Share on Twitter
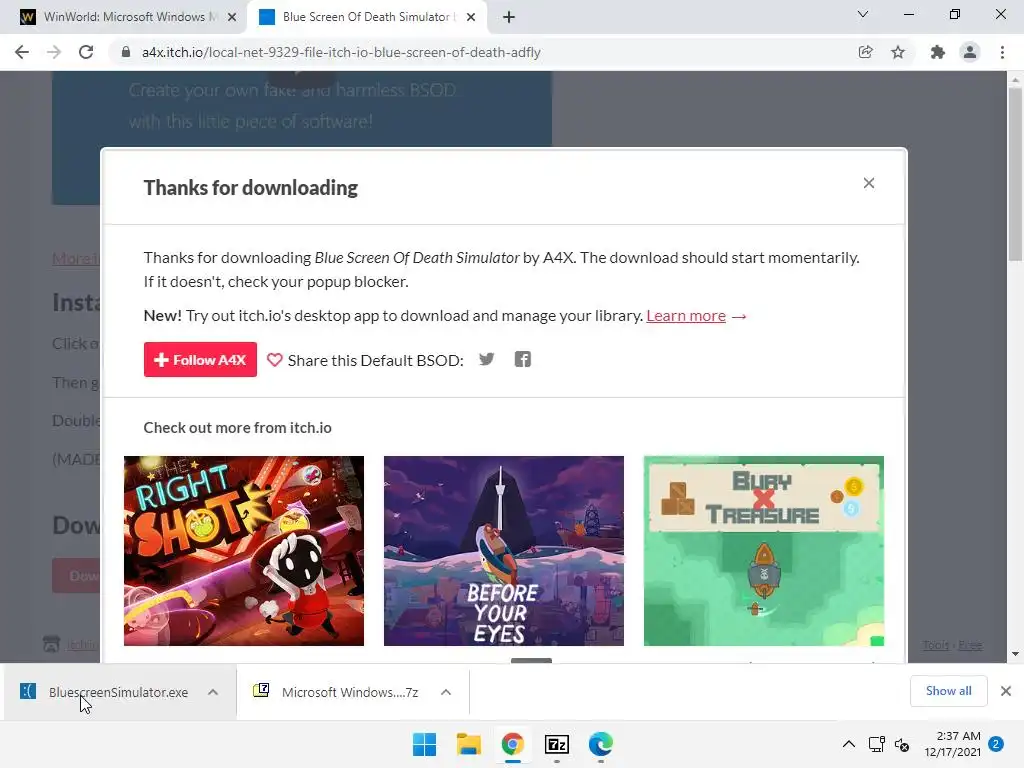This screenshot has height=768, width=1024. [x=487, y=359]
